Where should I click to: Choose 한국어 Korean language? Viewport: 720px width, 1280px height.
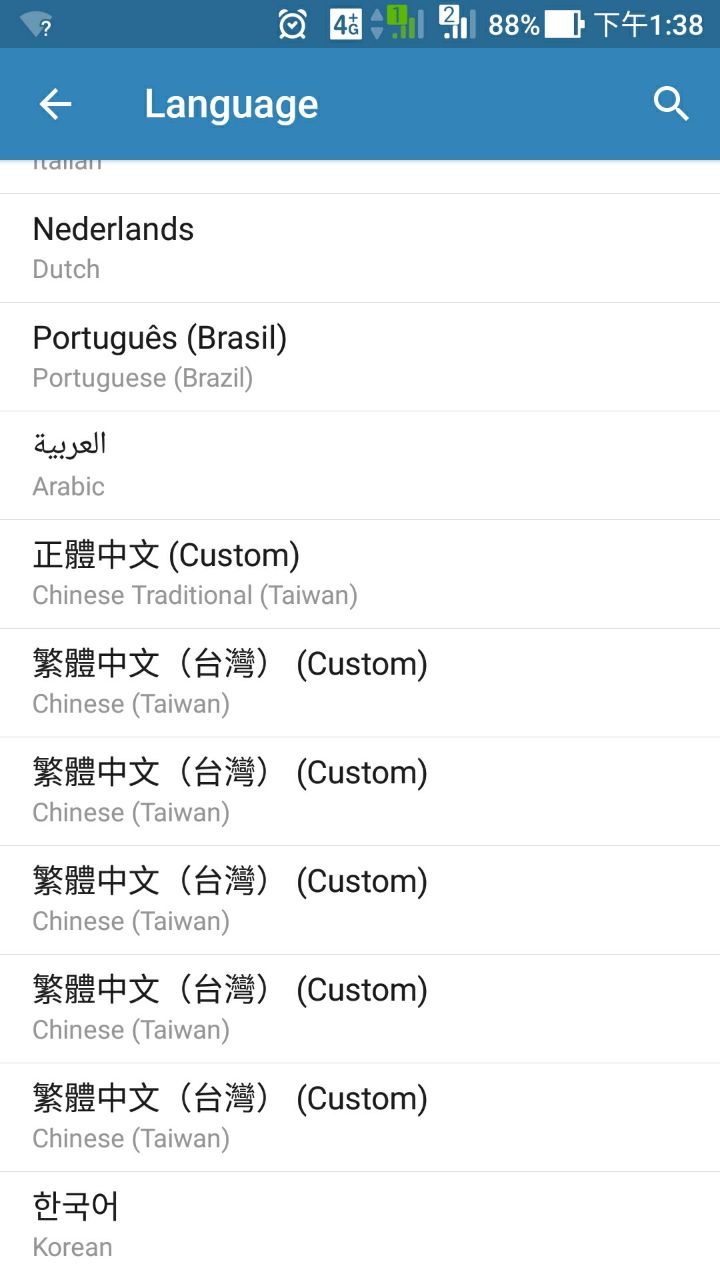point(360,1226)
